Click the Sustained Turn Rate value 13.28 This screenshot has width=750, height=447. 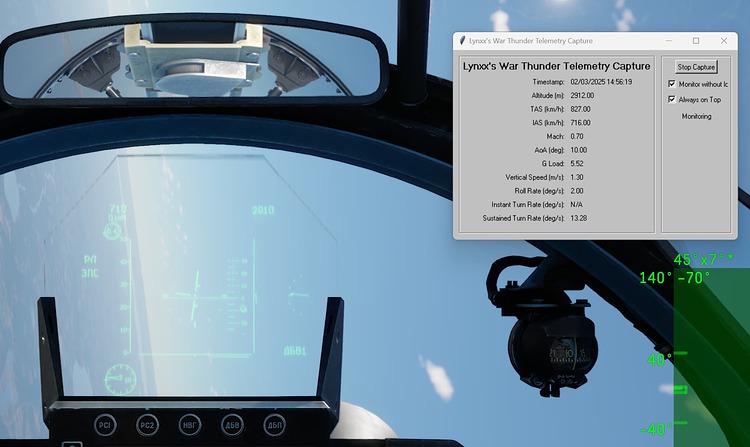click(578, 217)
